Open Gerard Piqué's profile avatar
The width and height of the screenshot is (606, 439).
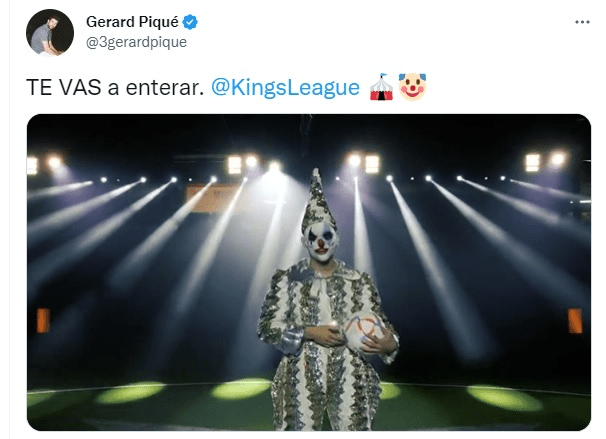pos(49,32)
